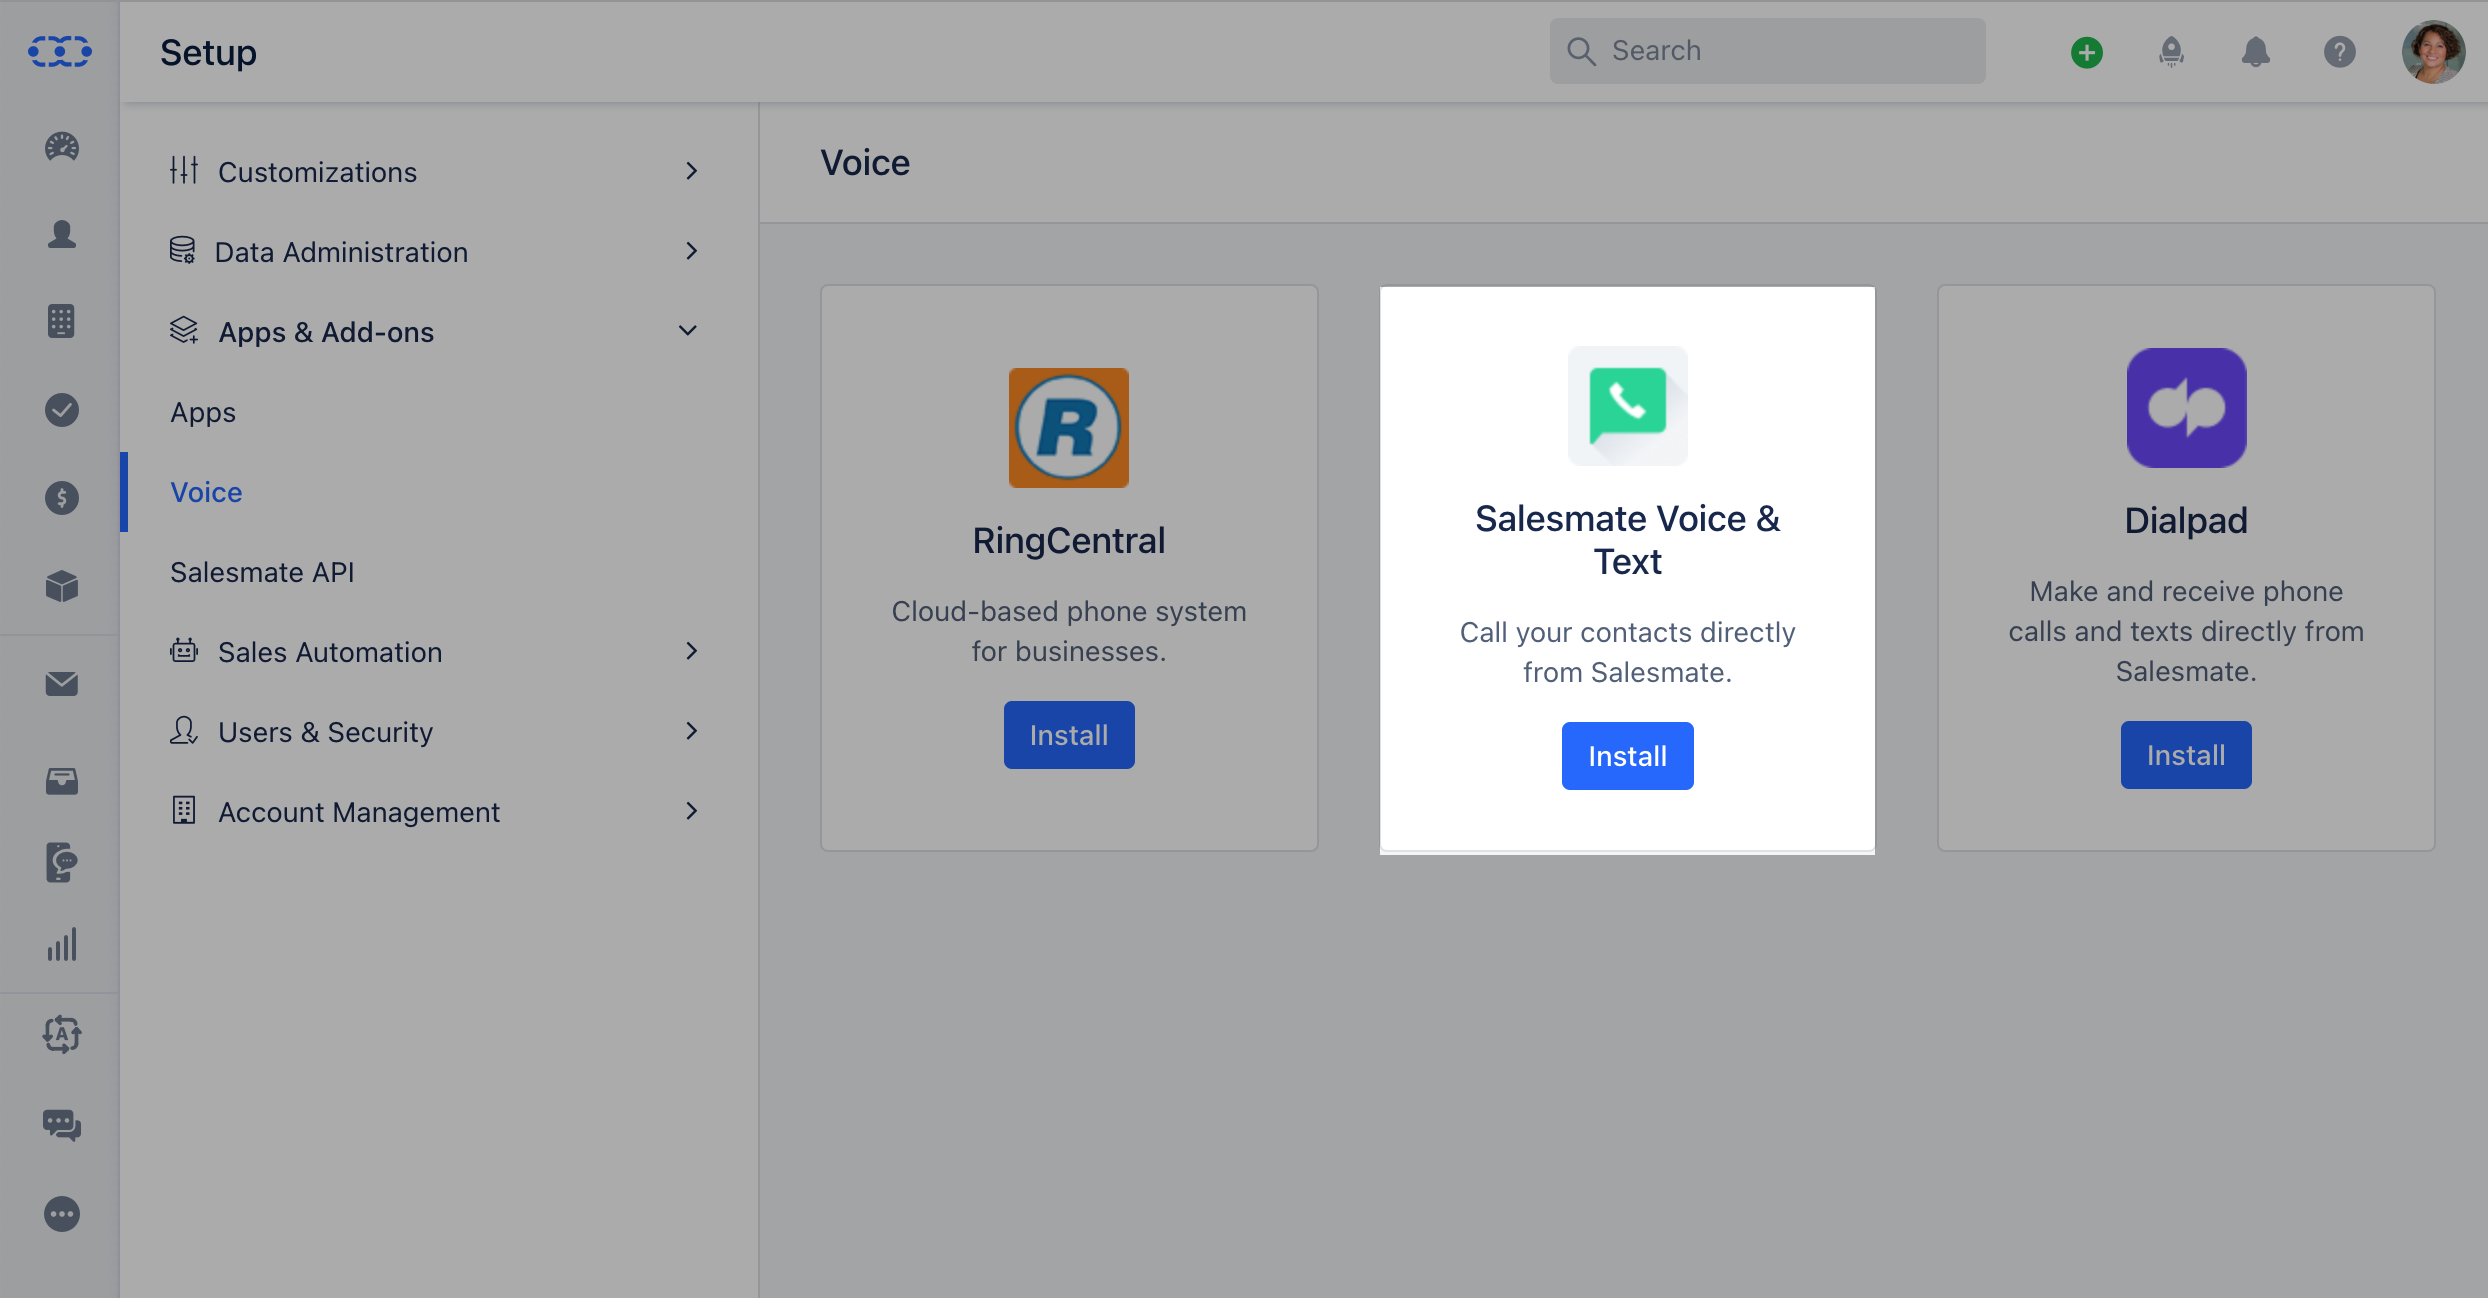Viewport: 2488px width, 1298px height.
Task: Click the search magnifier icon
Action: coord(1581,51)
